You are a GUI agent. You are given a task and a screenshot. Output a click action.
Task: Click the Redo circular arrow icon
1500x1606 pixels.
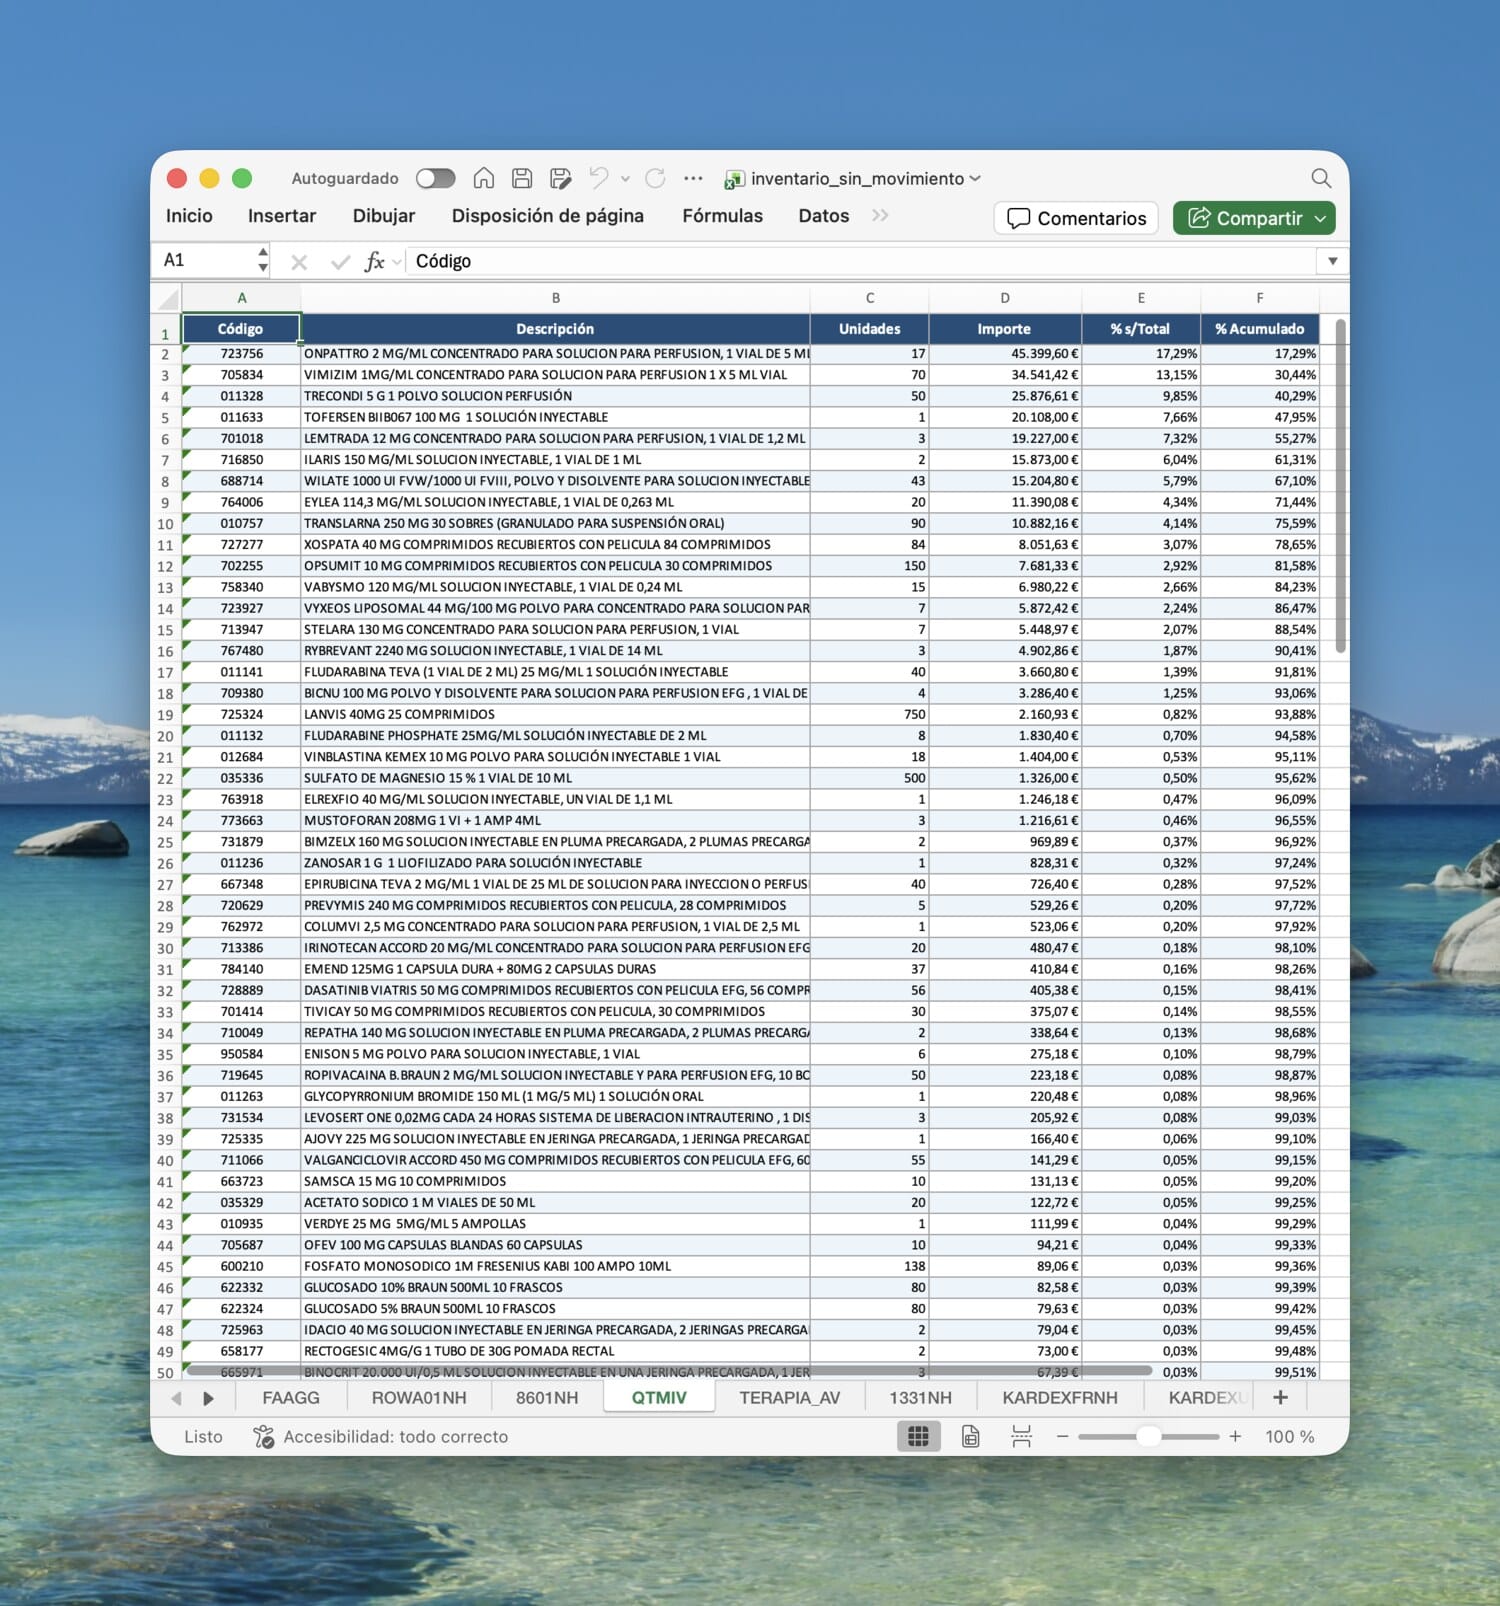[655, 178]
